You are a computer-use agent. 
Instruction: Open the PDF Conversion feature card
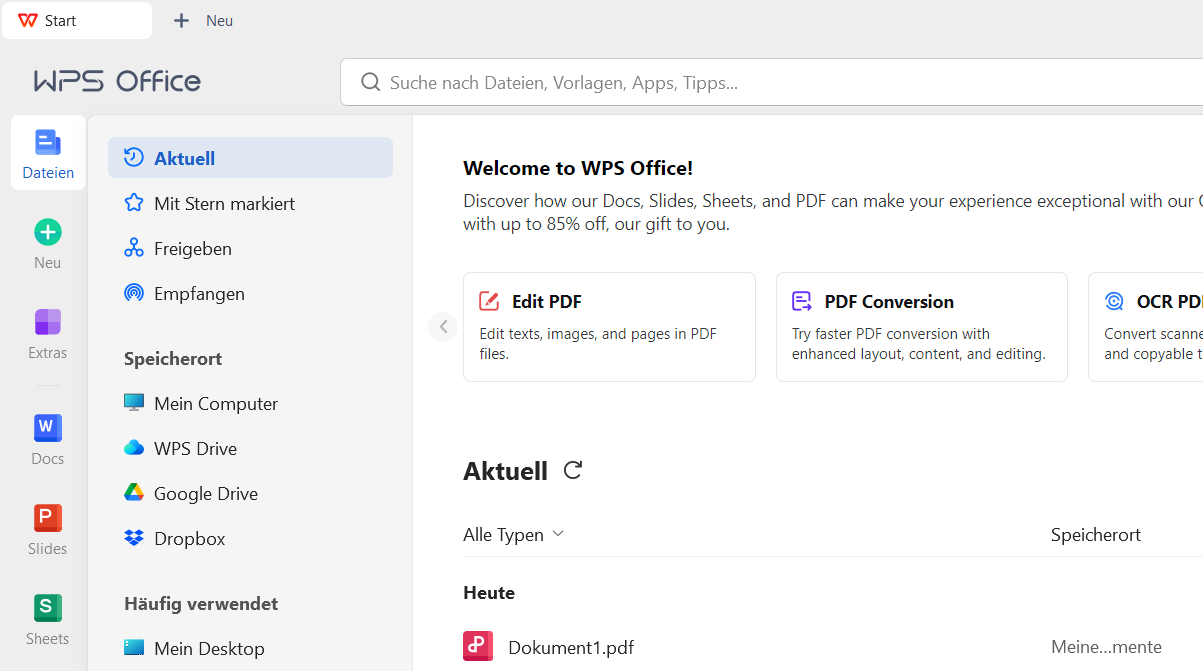click(x=922, y=327)
